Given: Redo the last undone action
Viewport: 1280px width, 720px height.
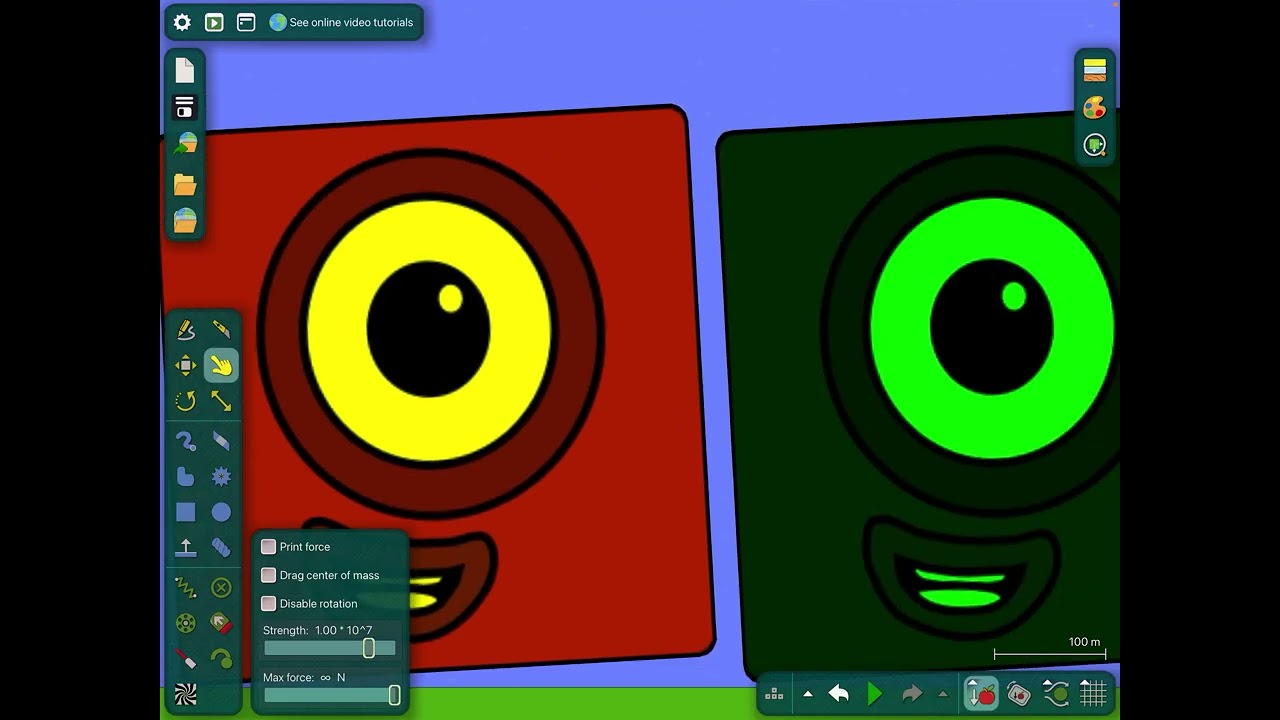Looking at the screenshot, I should 912,694.
